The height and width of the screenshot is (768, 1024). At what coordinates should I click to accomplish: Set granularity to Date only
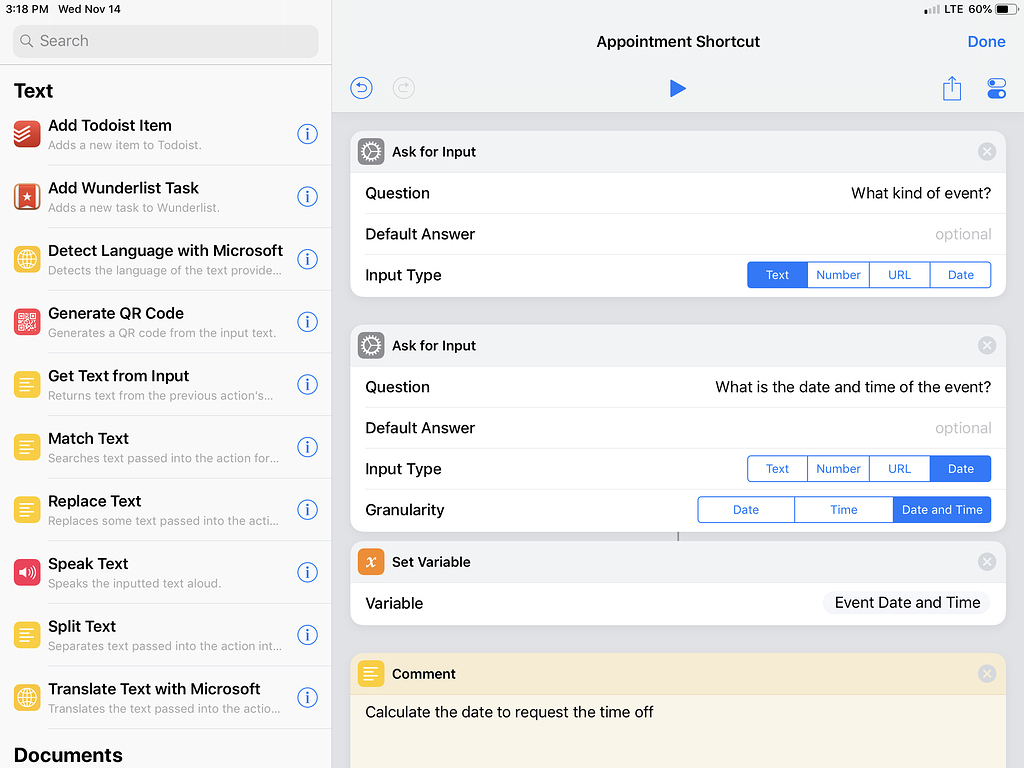tap(746, 510)
